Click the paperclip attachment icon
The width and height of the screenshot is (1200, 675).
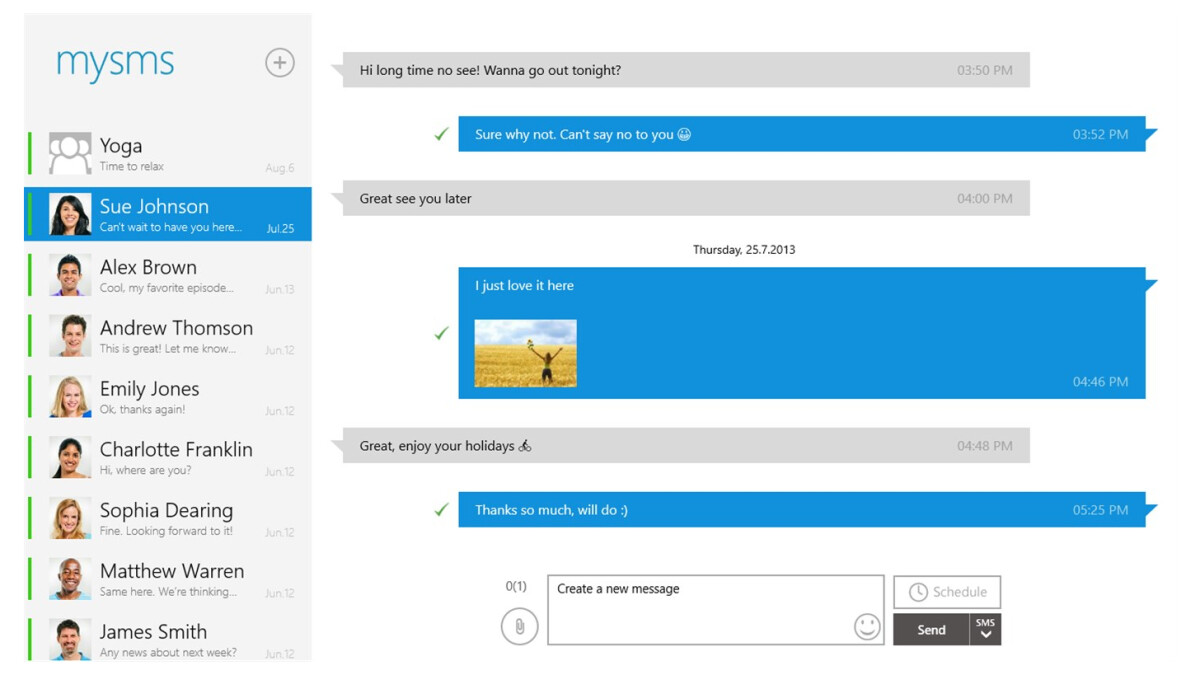[x=519, y=627]
